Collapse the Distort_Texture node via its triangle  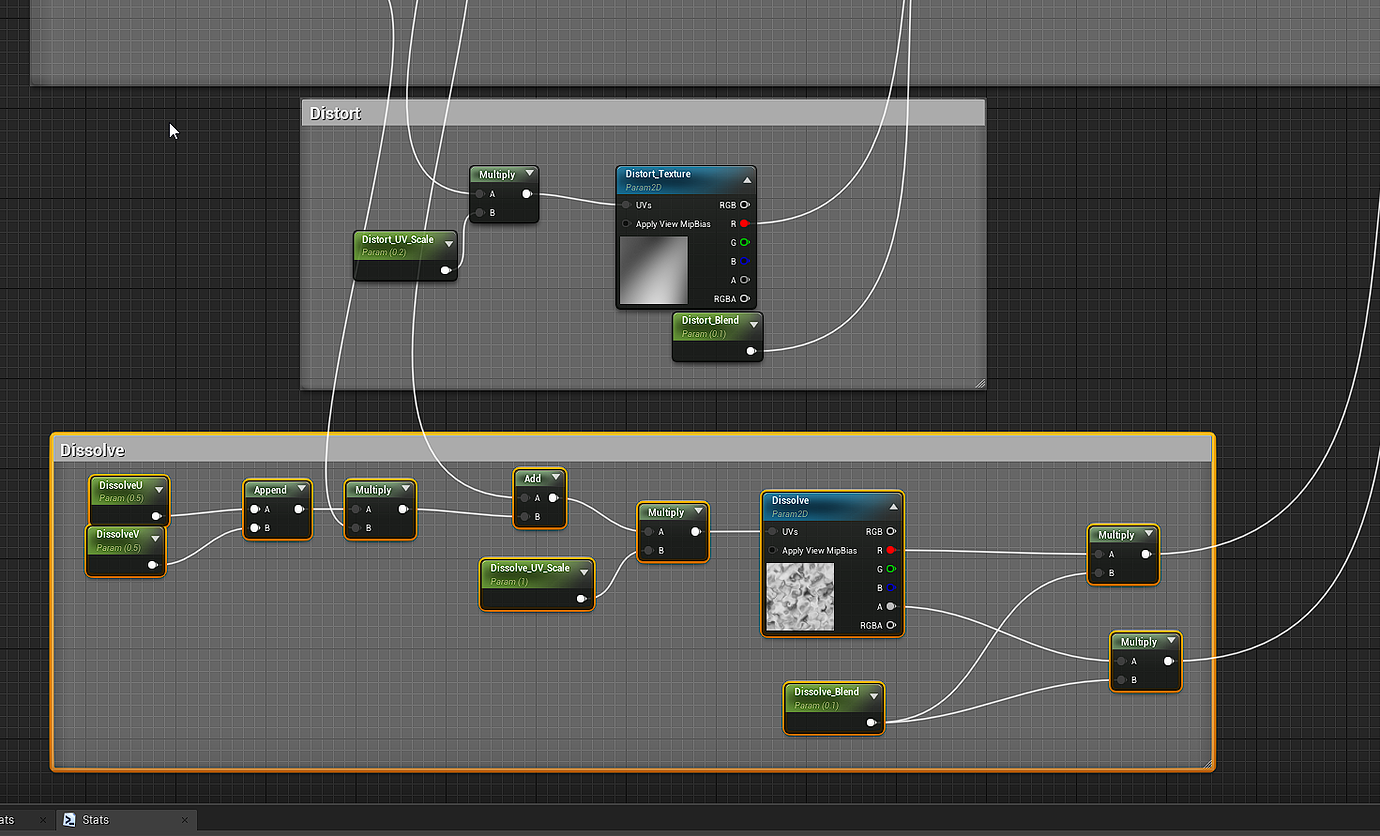748,180
